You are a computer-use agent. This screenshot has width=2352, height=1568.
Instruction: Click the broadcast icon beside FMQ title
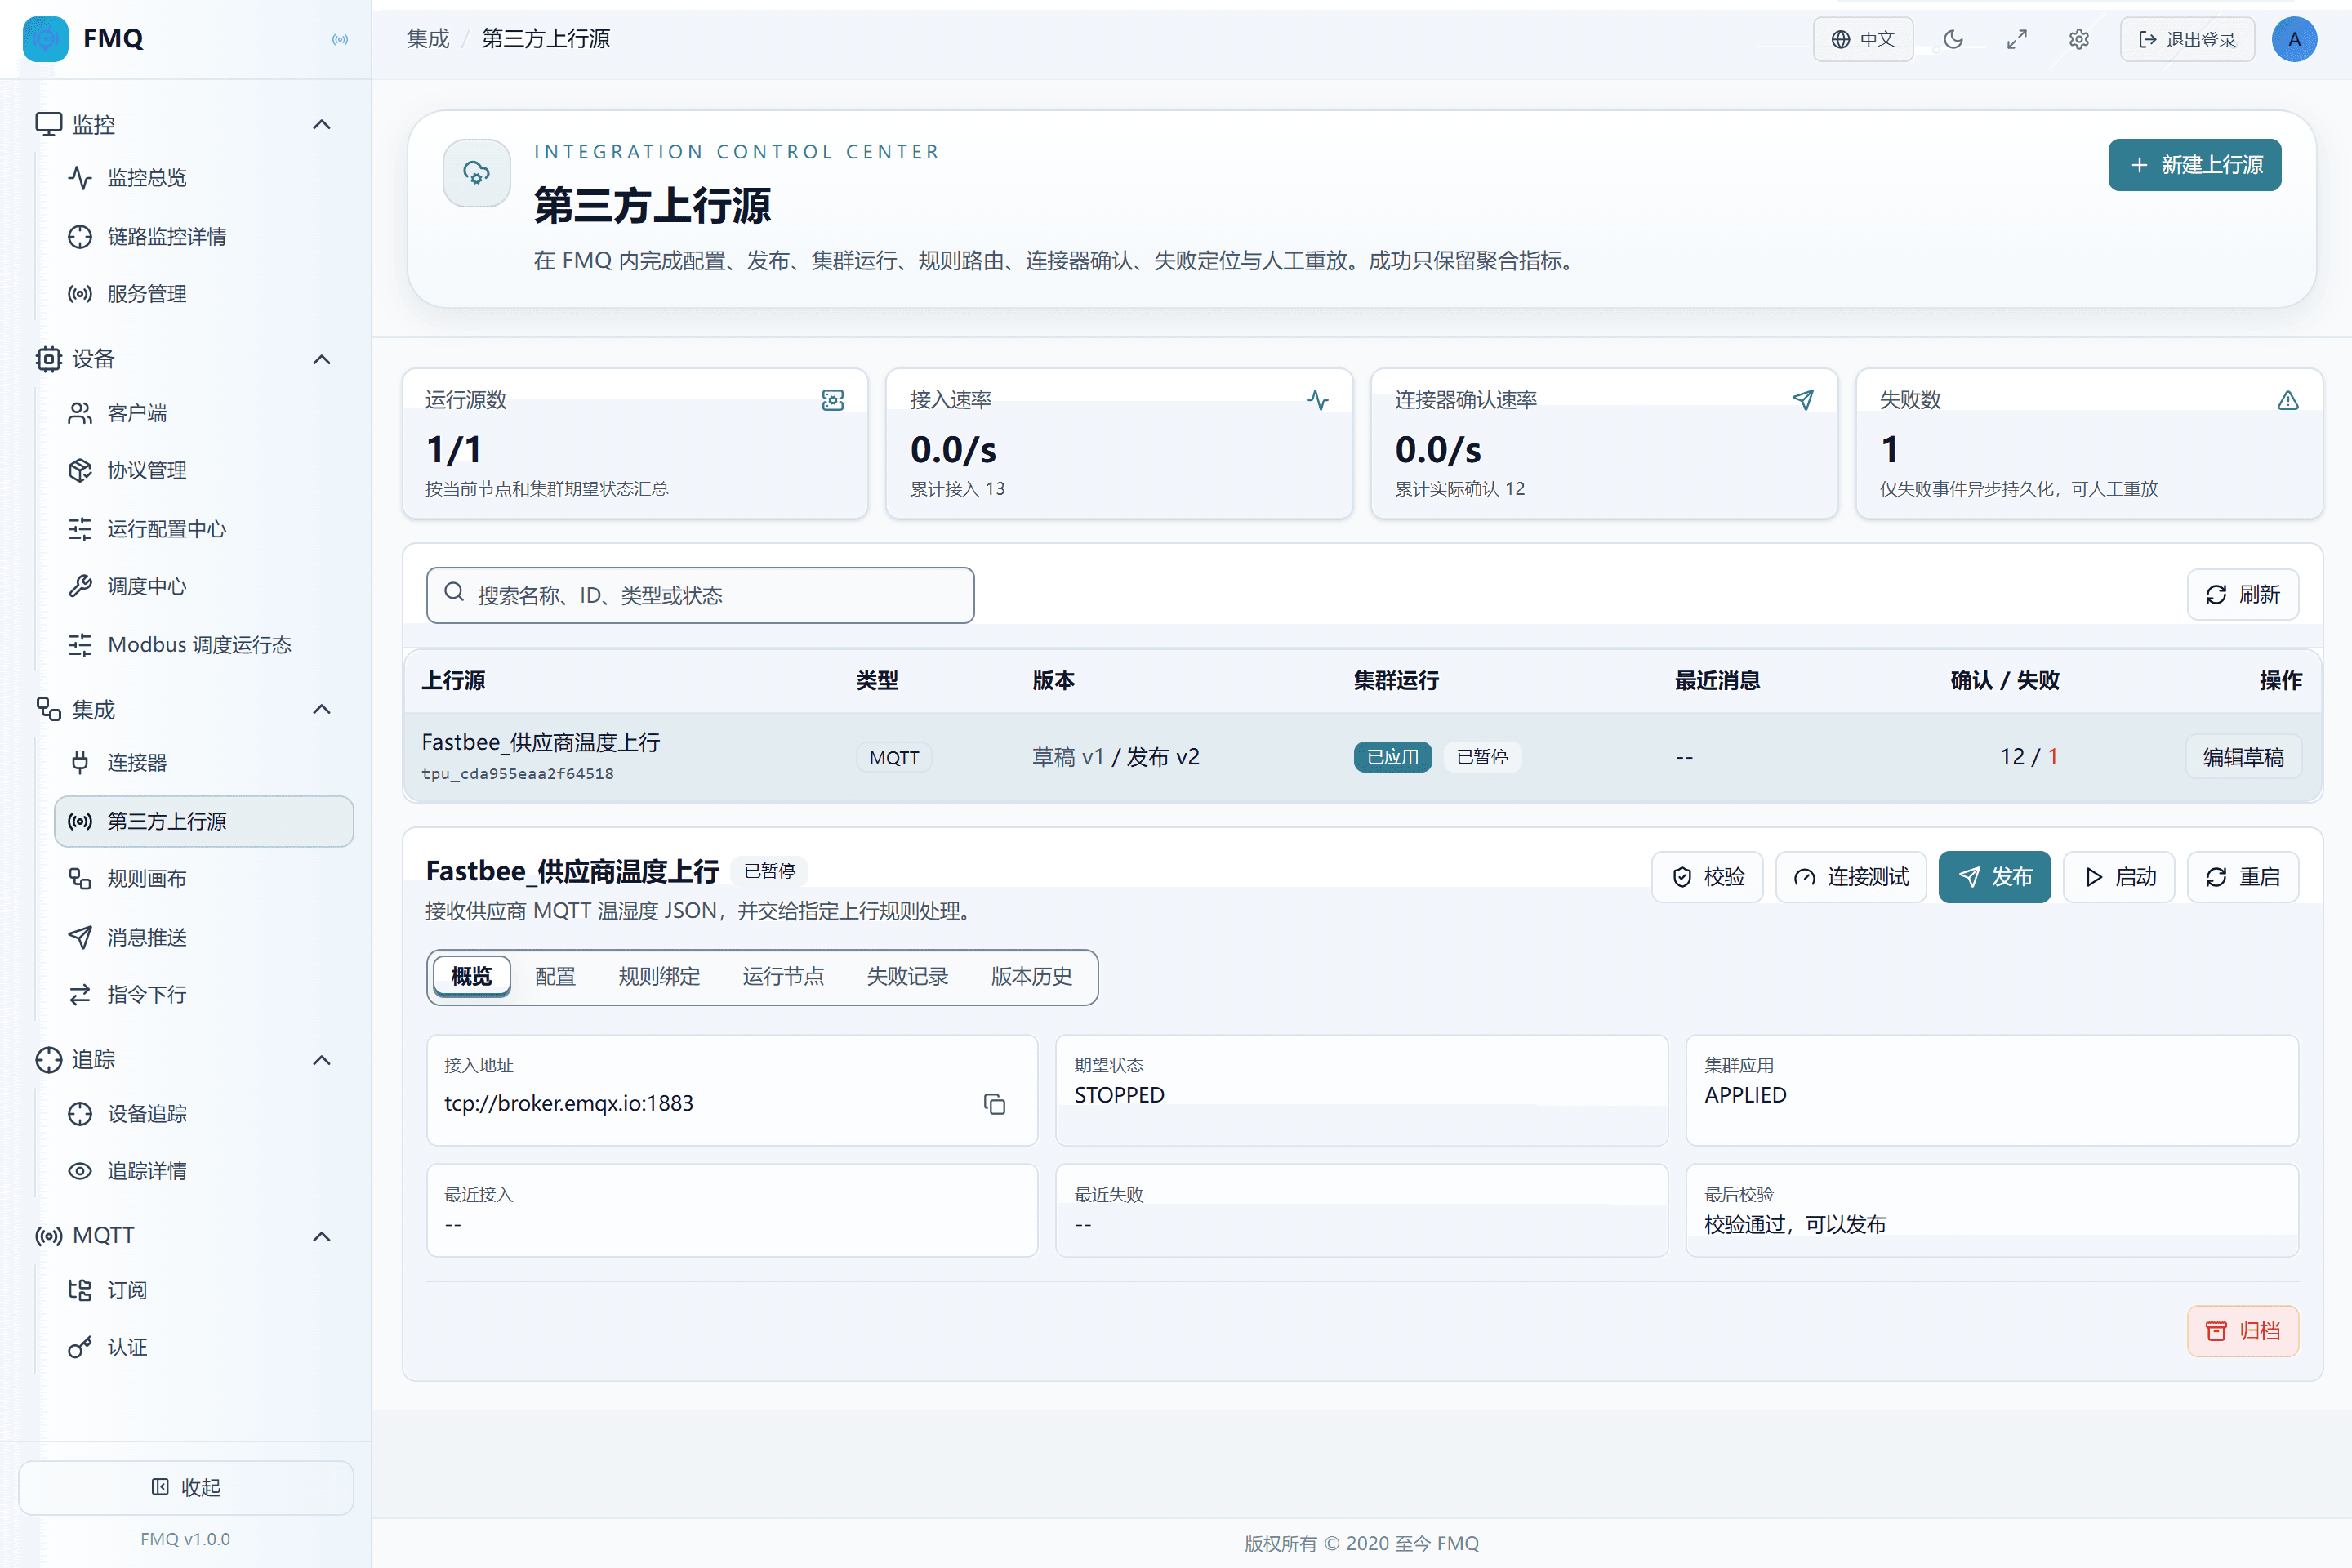coord(340,39)
